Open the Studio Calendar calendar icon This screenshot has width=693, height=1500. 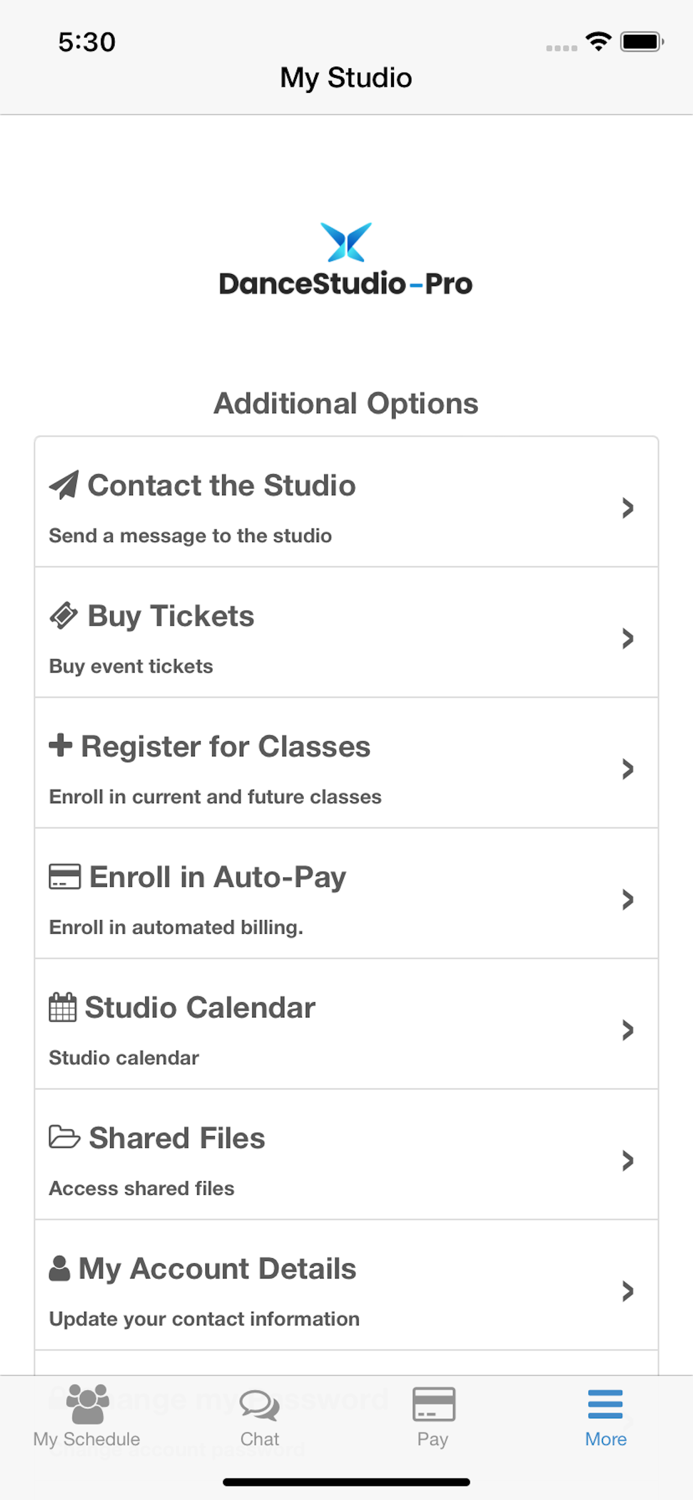pos(62,1007)
